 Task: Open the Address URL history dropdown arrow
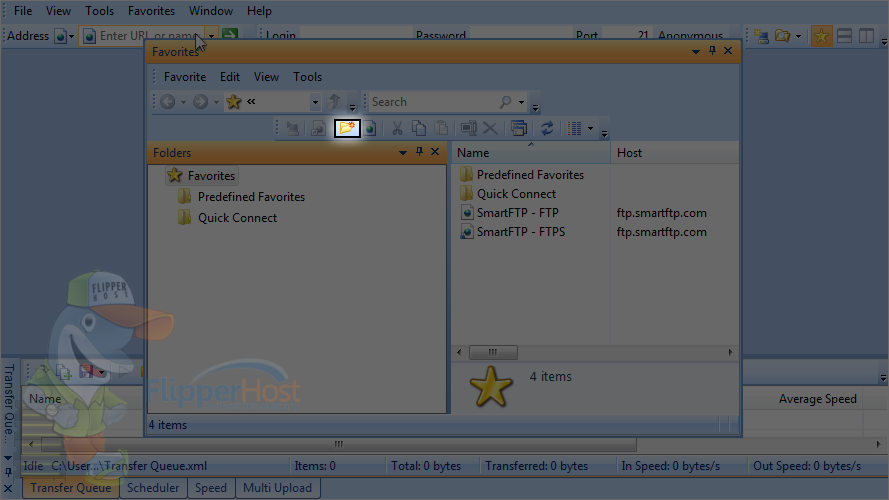(x=211, y=36)
